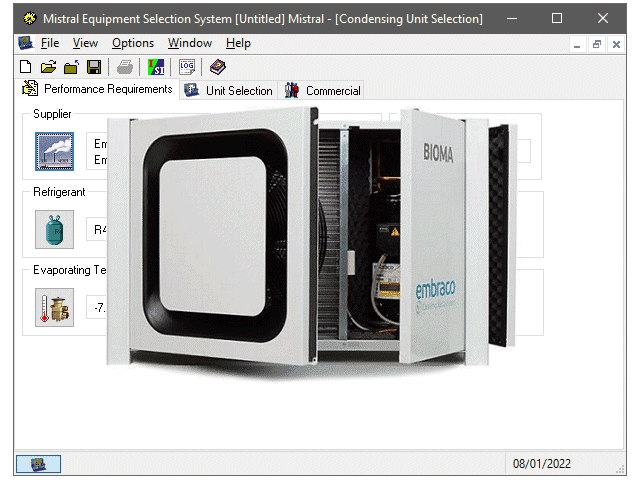Open the LOG file toolbar icon
640x480 pixels.
click(x=187, y=67)
